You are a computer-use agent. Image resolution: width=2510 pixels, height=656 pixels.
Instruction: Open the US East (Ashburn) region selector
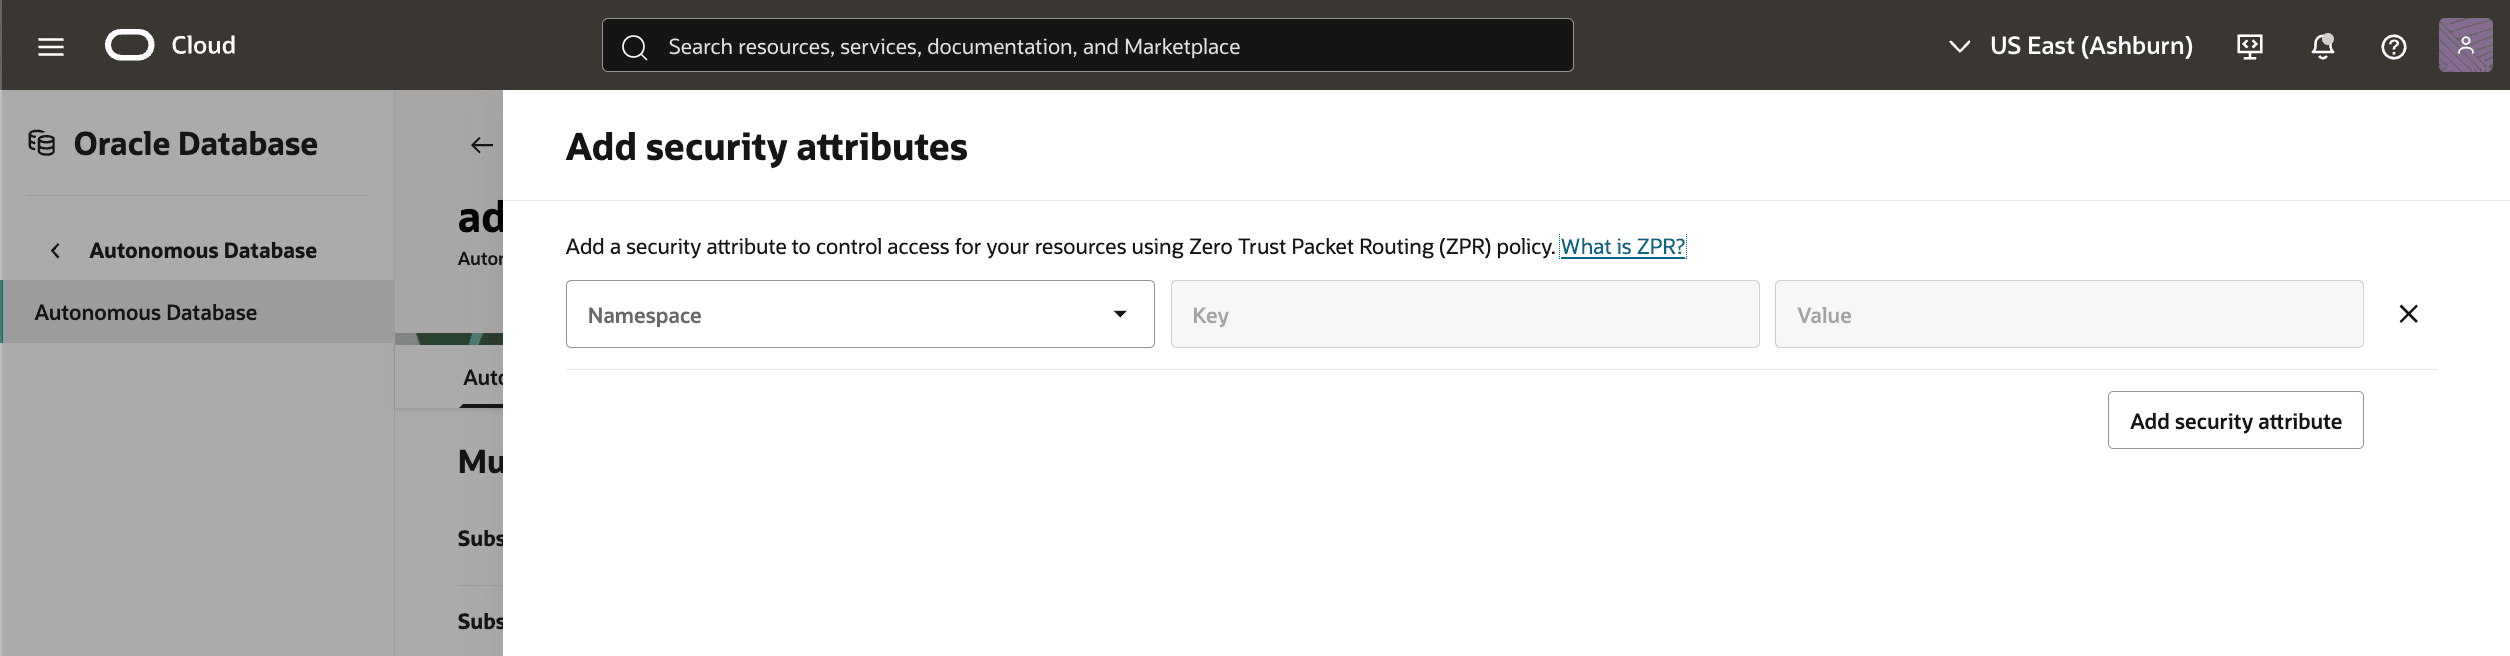click(2070, 46)
